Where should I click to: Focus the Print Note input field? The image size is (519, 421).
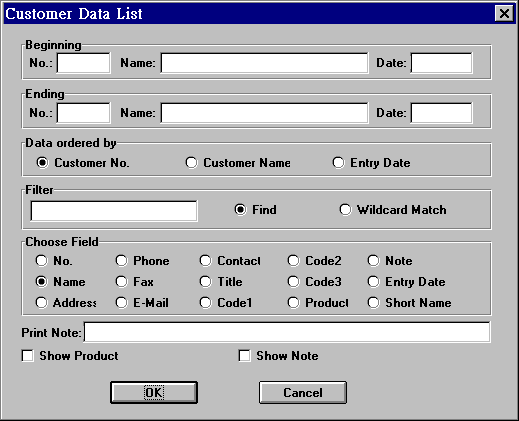click(287, 332)
